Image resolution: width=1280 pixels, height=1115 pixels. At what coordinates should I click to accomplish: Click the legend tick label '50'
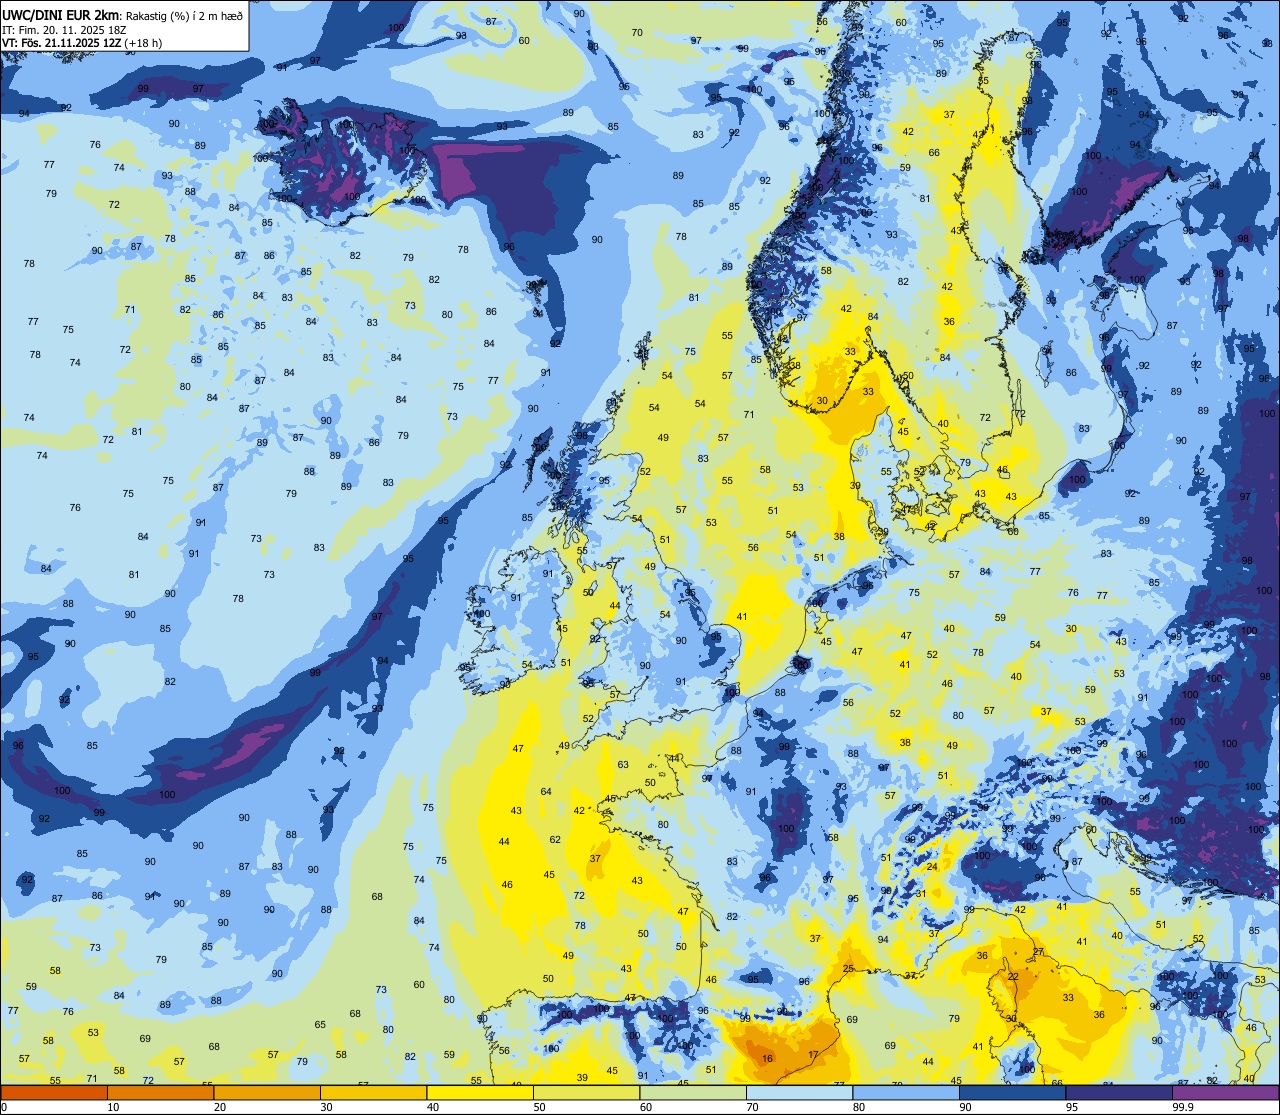tap(539, 1107)
